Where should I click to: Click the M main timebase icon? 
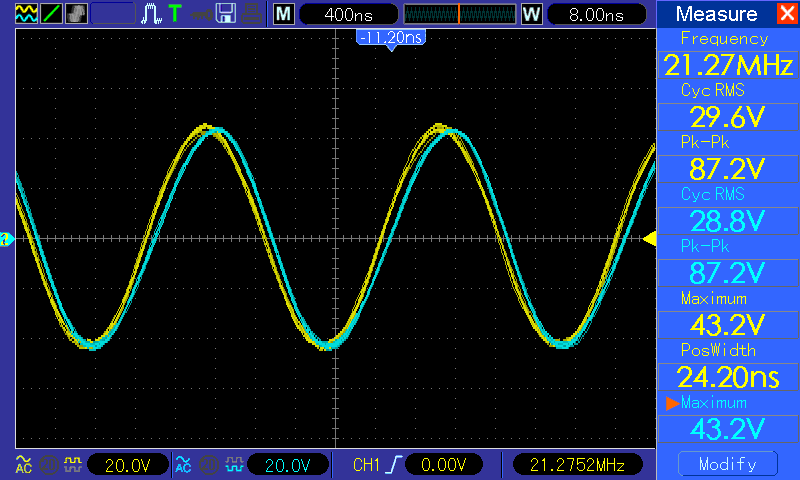pos(284,14)
